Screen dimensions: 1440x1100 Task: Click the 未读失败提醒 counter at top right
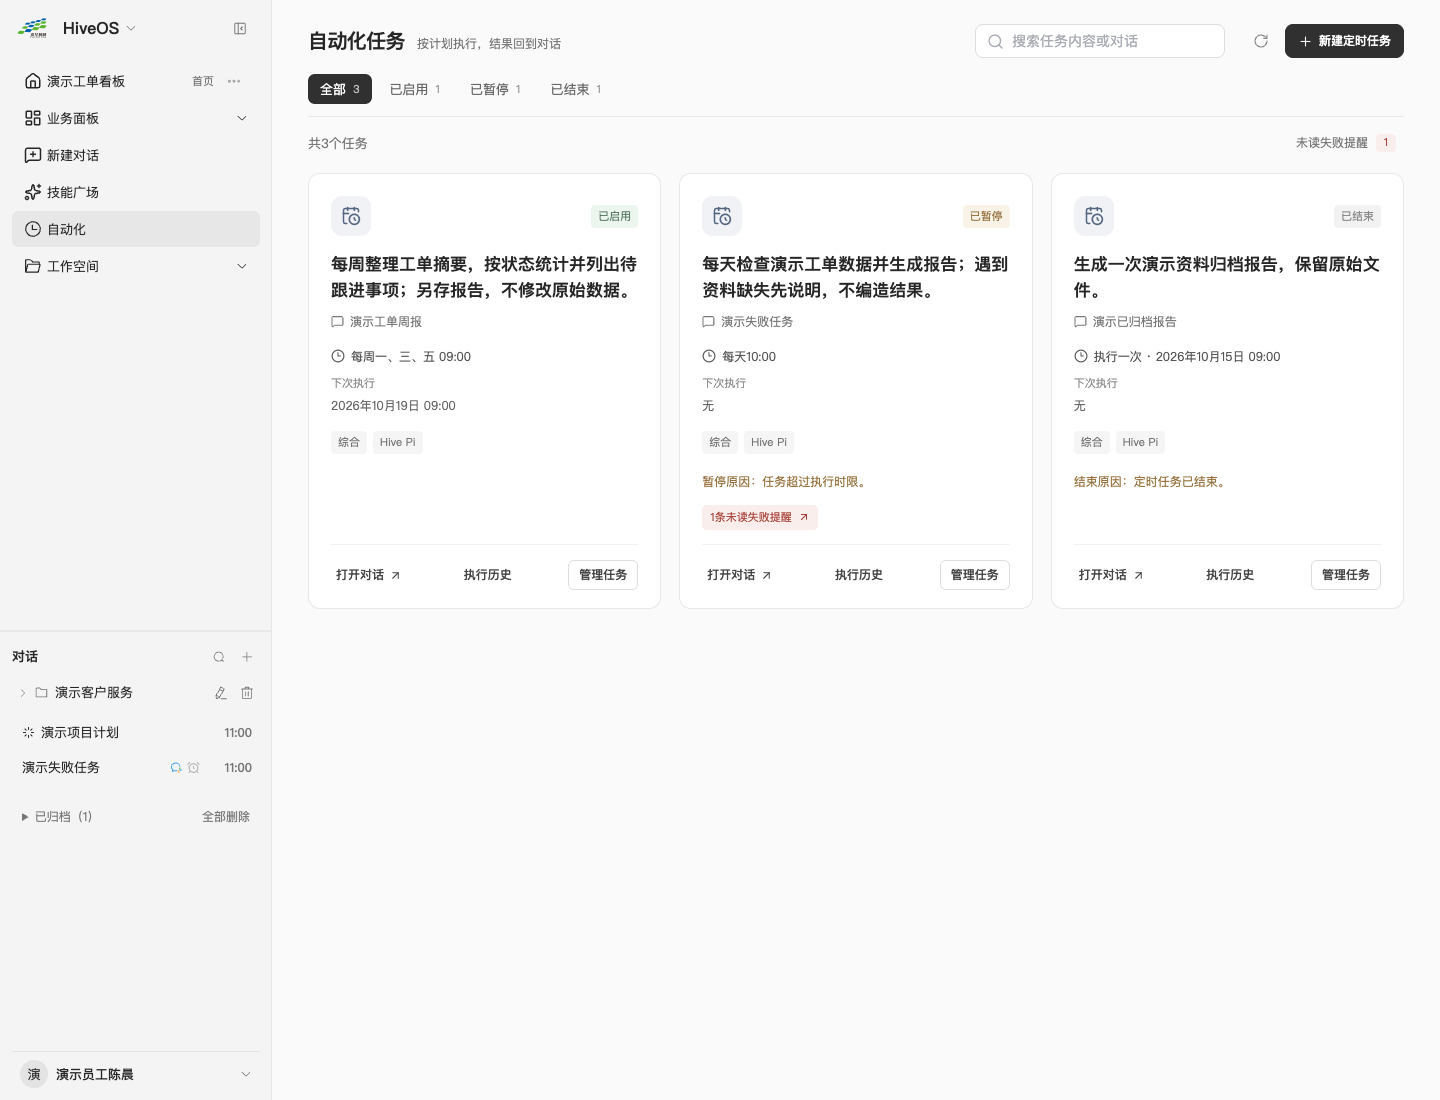[x=1346, y=143]
